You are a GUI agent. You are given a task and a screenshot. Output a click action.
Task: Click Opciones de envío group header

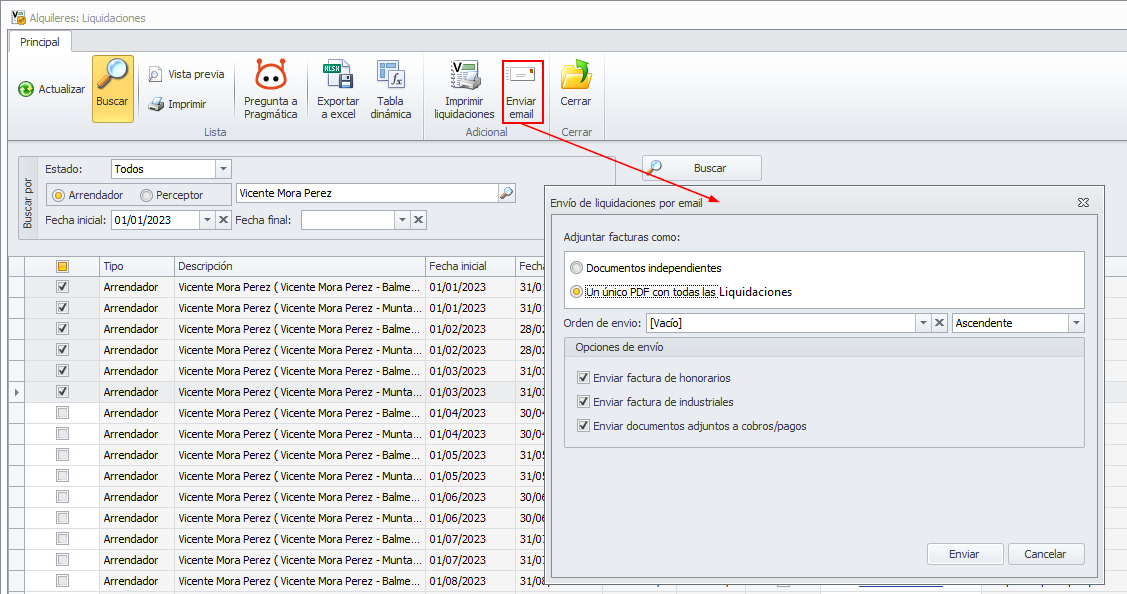coord(824,347)
